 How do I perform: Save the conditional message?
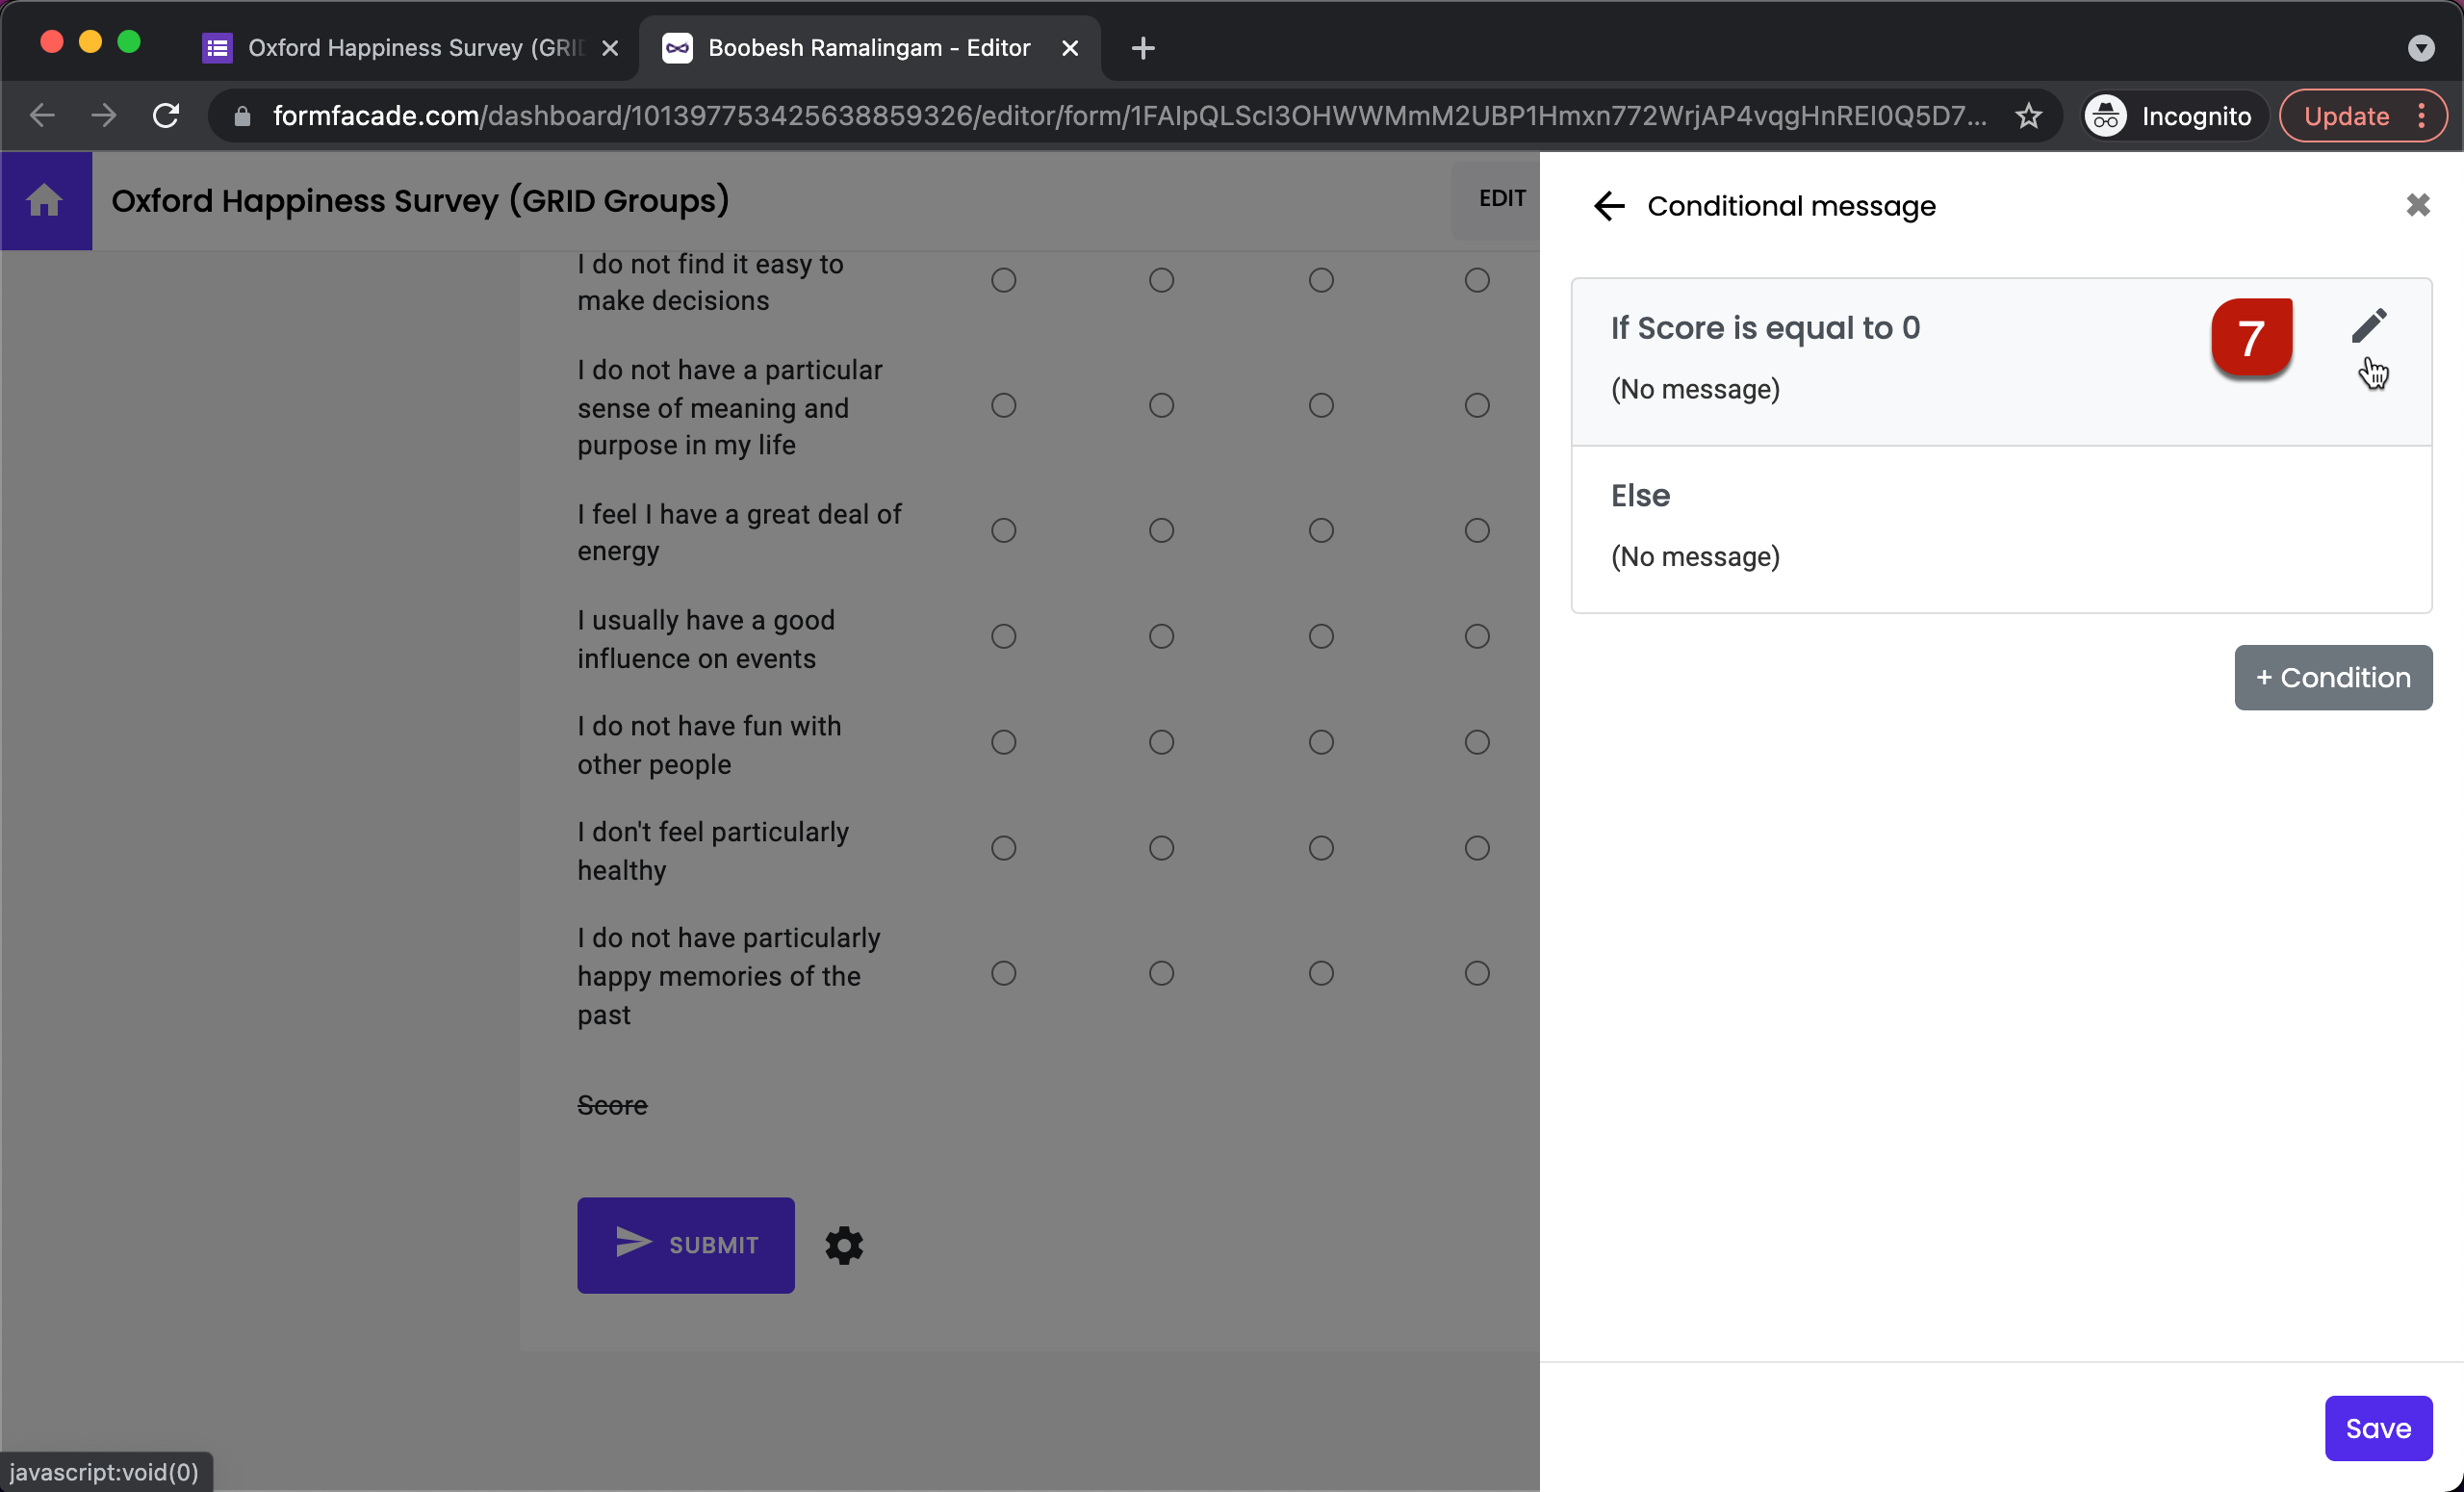[2378, 1427]
